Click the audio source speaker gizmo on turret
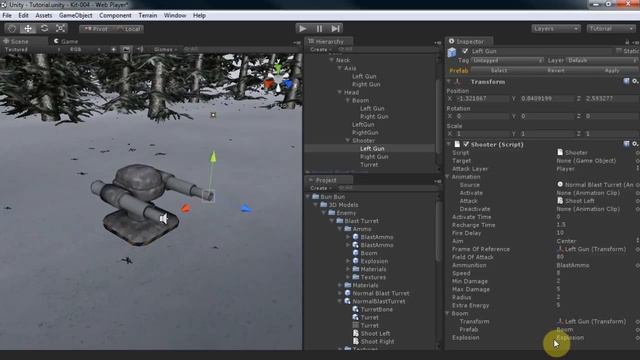 (x=164, y=219)
